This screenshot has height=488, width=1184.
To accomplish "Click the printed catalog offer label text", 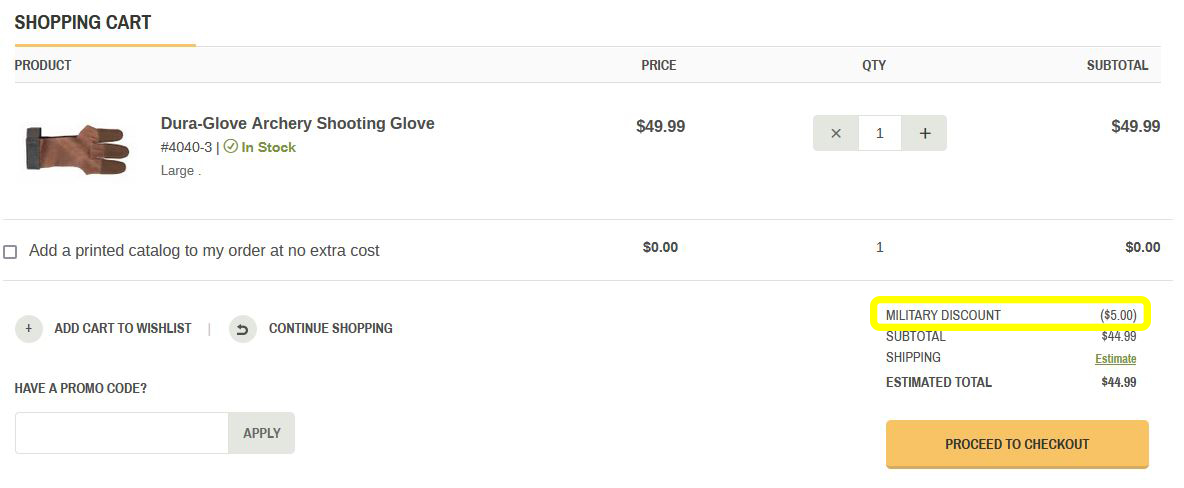I will click(204, 251).
